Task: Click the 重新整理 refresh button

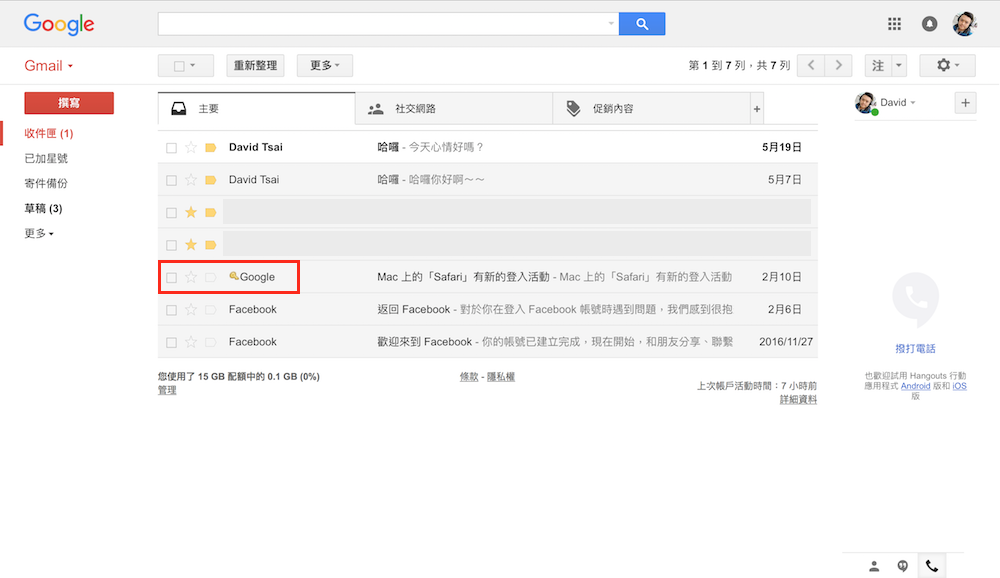Action: pos(255,65)
